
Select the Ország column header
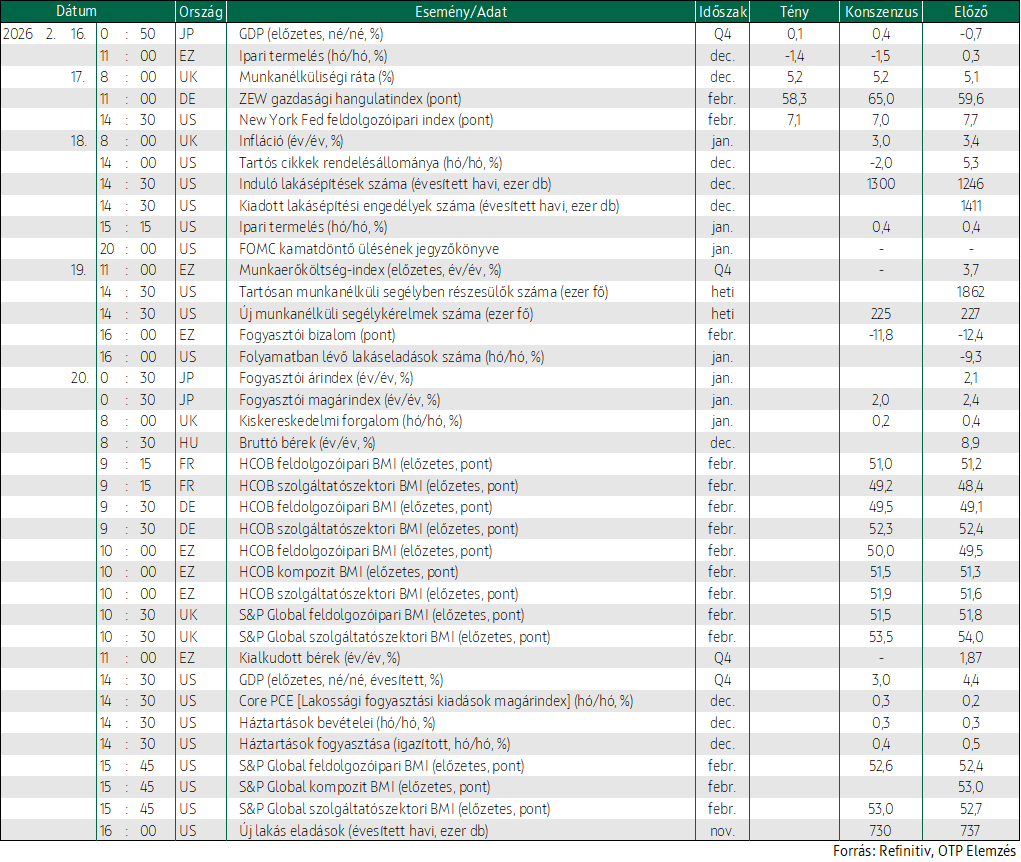tap(201, 12)
